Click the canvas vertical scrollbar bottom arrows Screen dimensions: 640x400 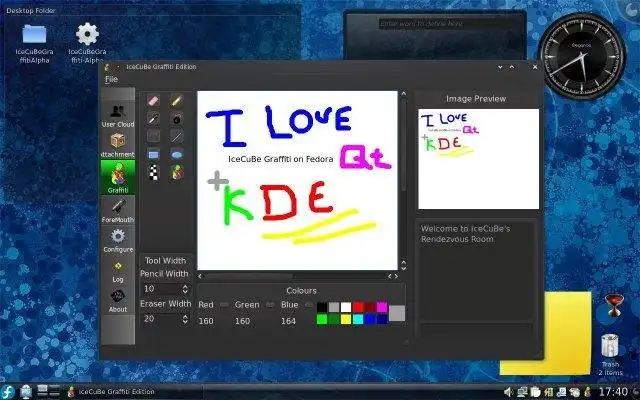[403, 266]
